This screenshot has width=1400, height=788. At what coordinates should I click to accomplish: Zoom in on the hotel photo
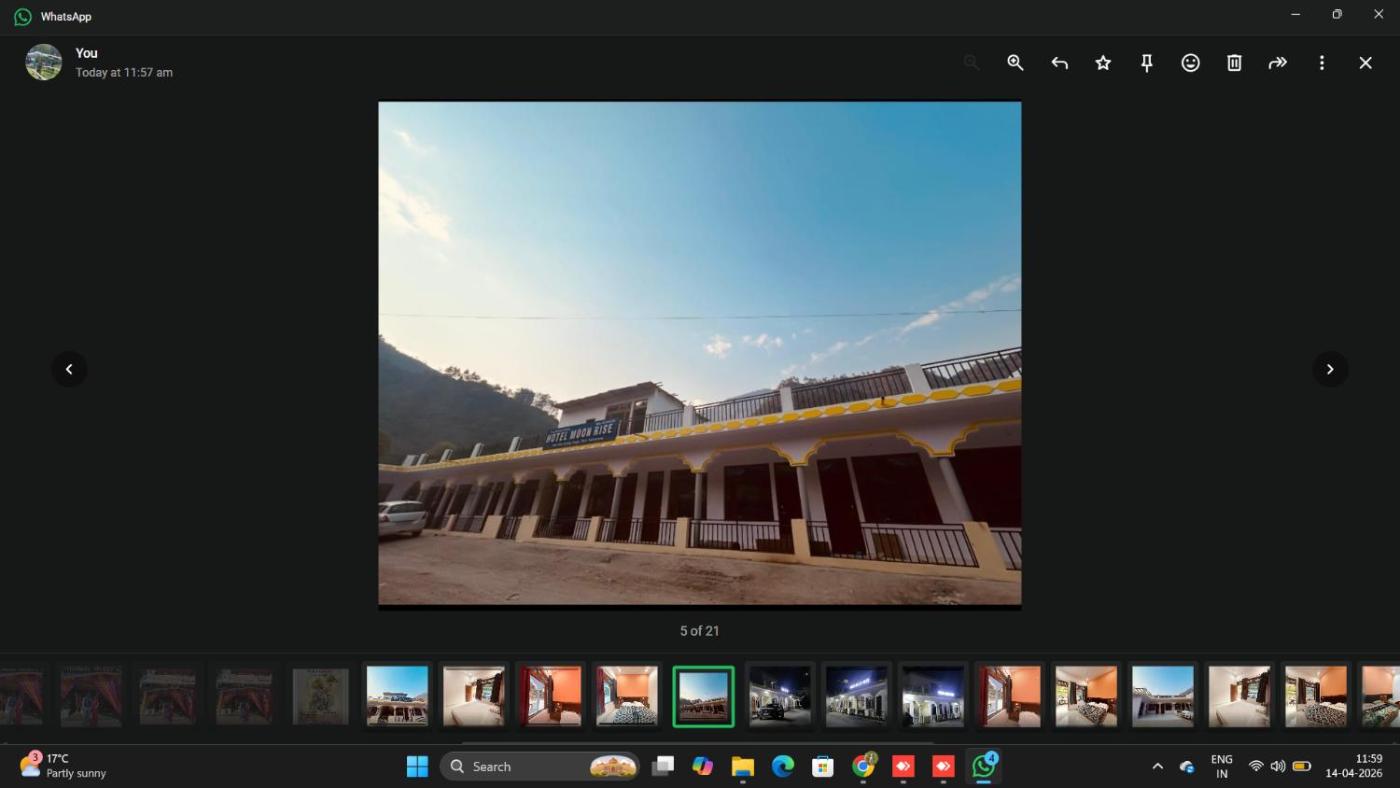(1015, 63)
